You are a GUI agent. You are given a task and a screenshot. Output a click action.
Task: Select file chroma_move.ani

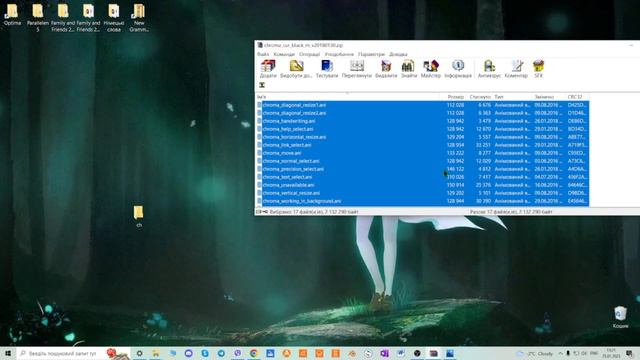coord(422,153)
